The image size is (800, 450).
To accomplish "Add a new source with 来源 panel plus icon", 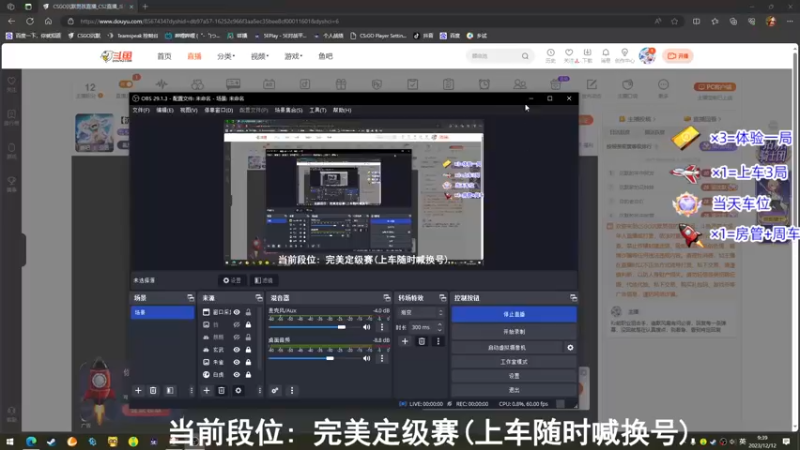I will coord(207,391).
